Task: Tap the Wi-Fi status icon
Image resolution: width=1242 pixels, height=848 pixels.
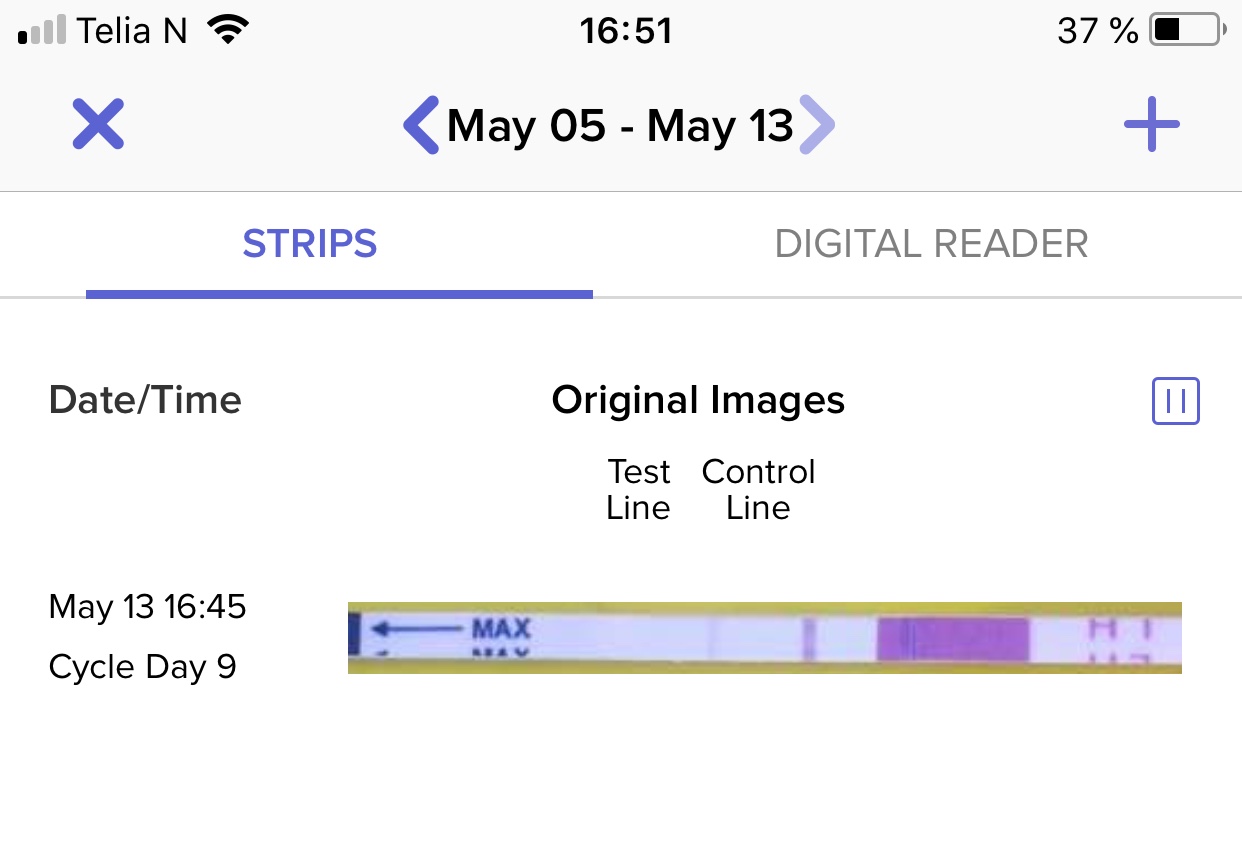Action: (228, 31)
